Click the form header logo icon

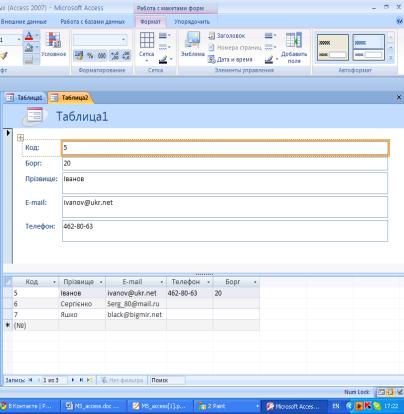(35, 116)
